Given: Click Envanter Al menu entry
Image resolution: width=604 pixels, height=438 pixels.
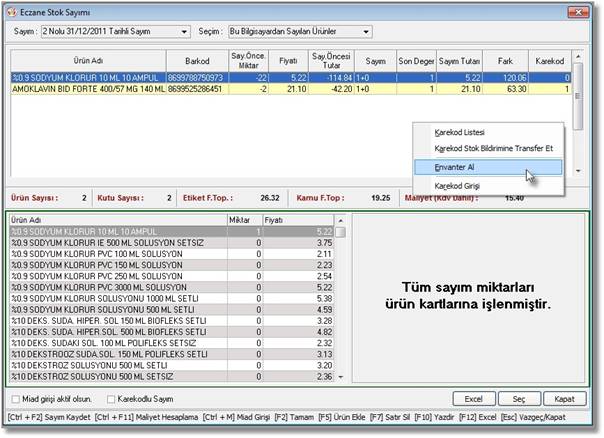Looking at the screenshot, I should (x=457, y=167).
